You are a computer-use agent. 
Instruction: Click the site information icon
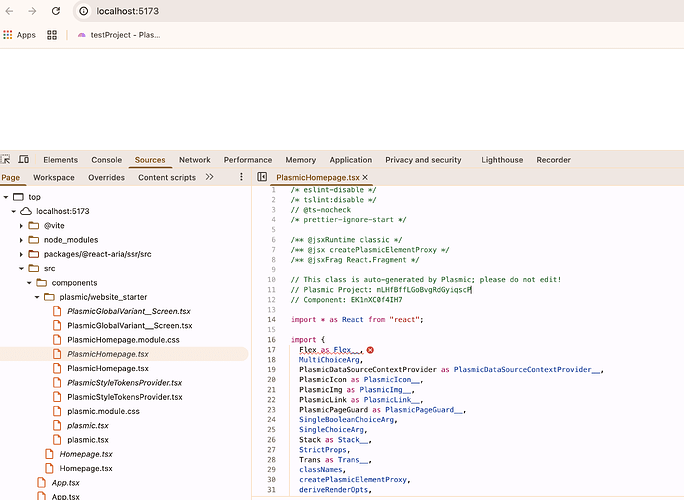83,11
